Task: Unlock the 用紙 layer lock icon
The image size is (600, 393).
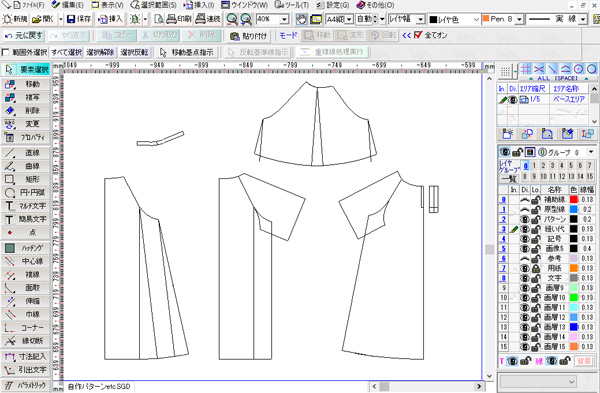Action: click(x=535, y=268)
